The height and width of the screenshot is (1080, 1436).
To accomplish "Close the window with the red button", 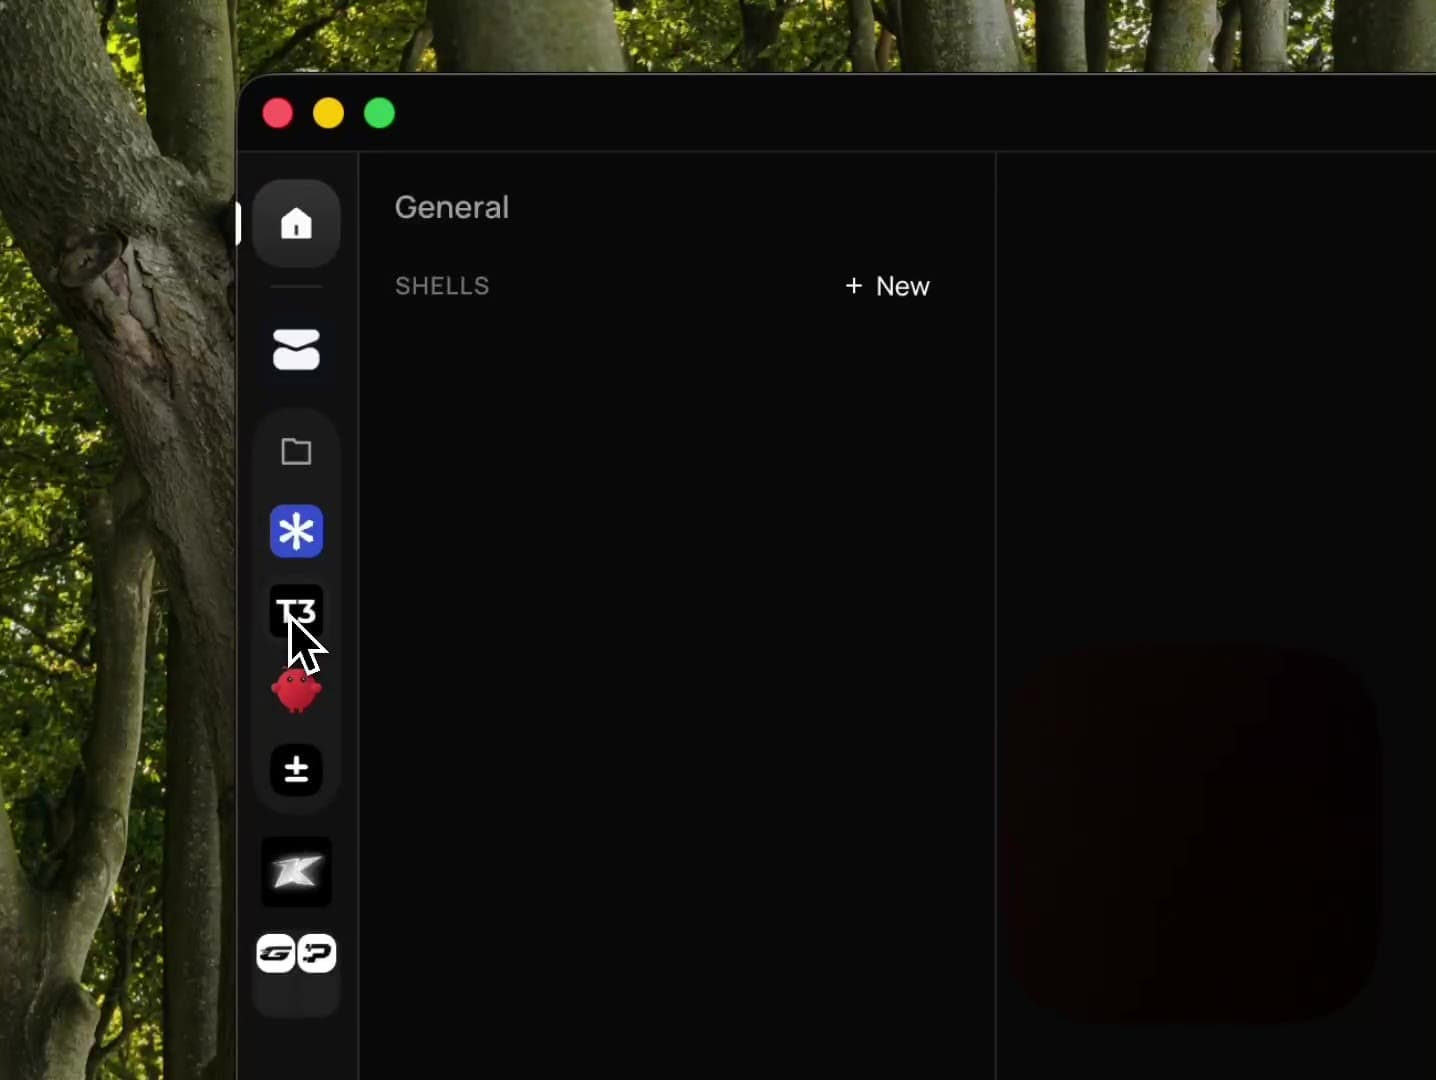I will pos(278,113).
